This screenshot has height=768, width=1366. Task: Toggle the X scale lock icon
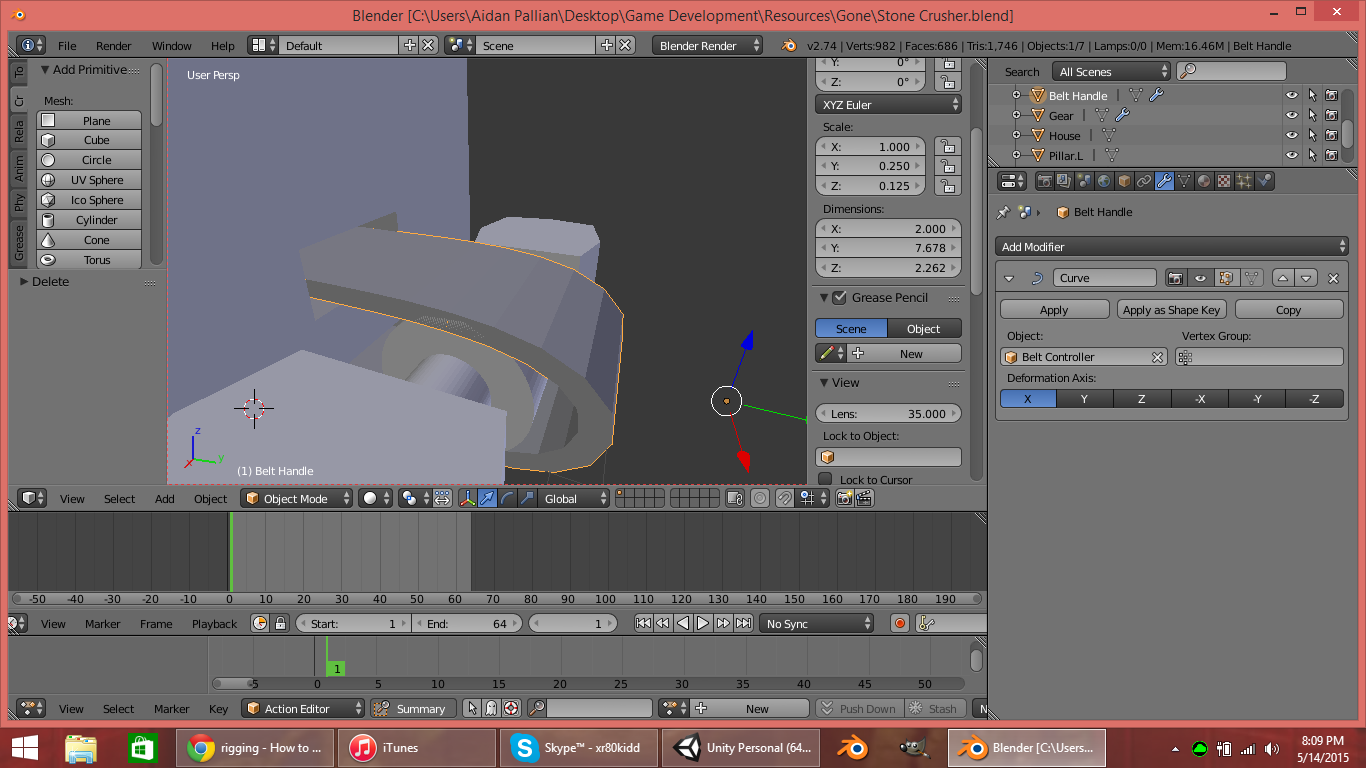[x=946, y=147]
